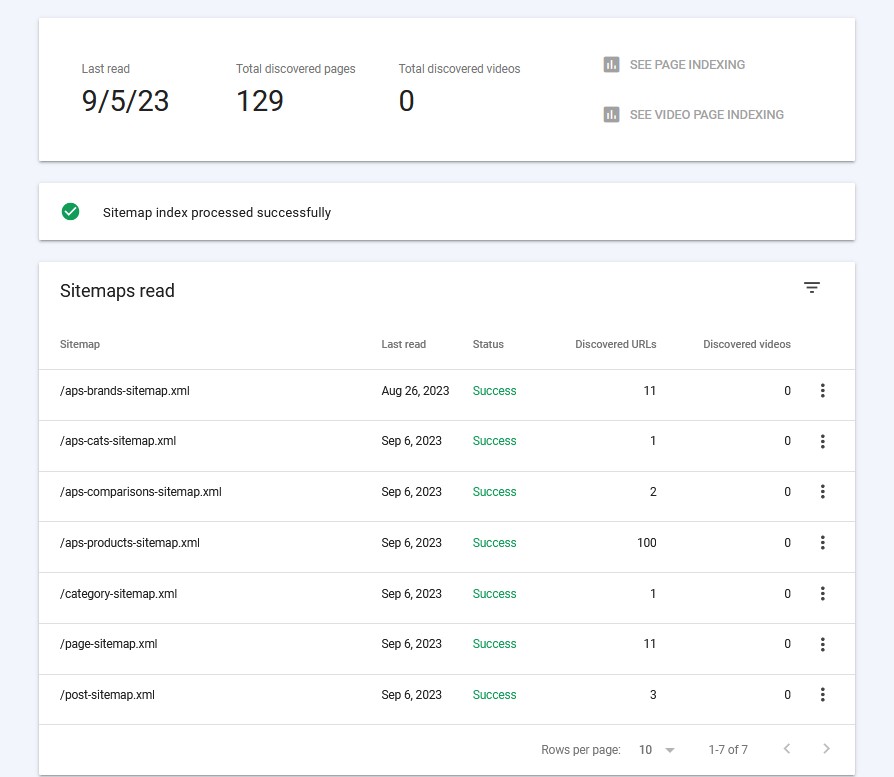The image size is (894, 777).
Task: Click the Discovered videos column header
Action: pyautogui.click(x=747, y=344)
